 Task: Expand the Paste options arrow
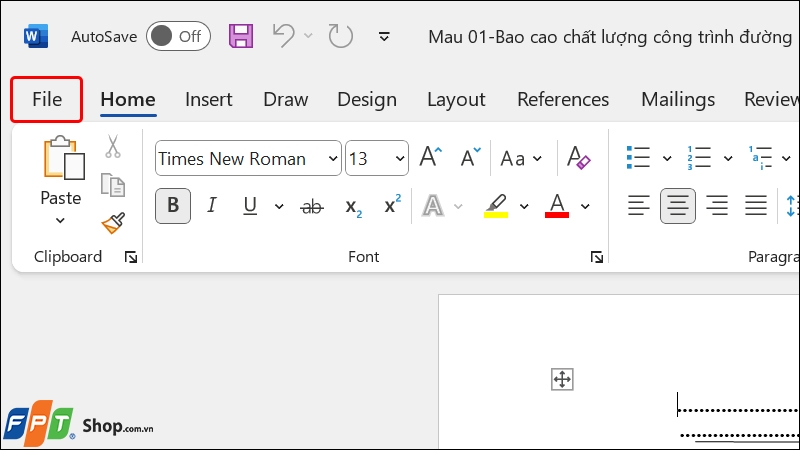[60, 221]
